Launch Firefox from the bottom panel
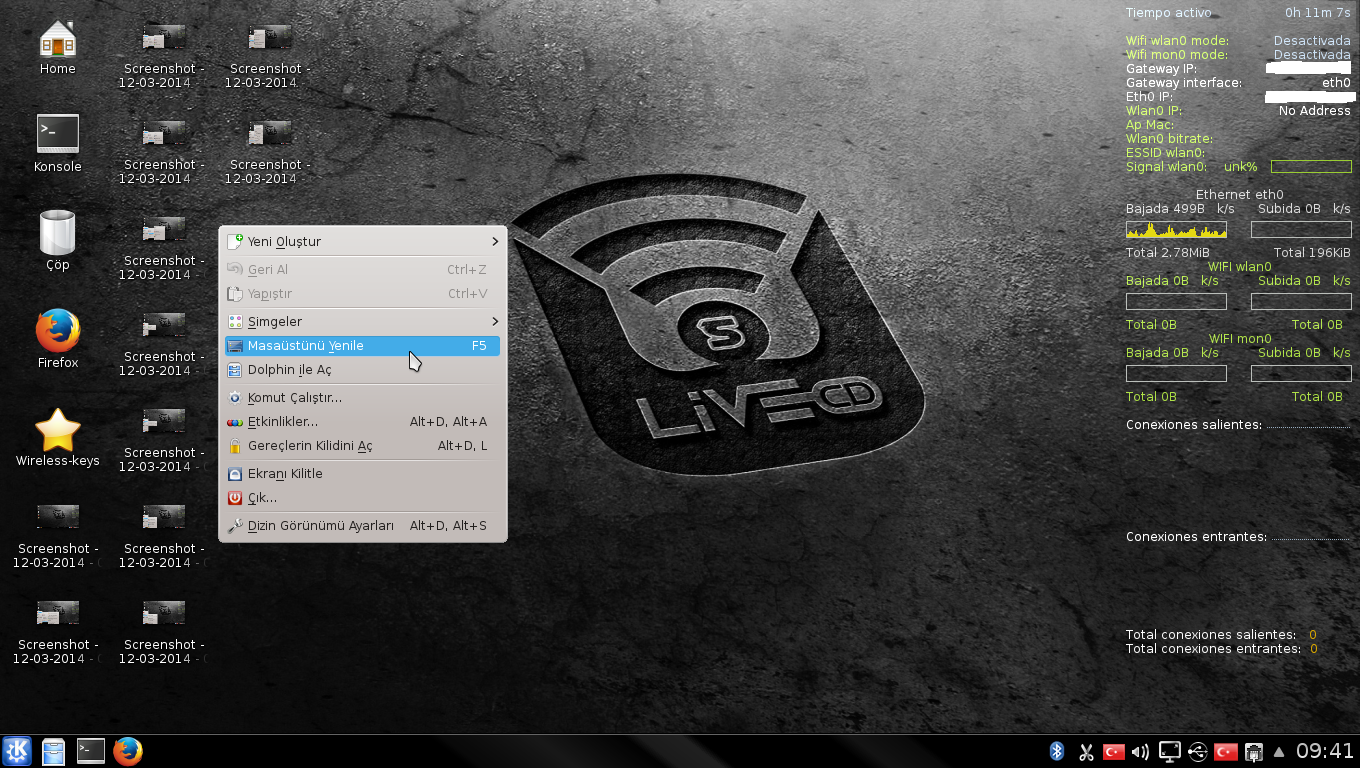 tap(127, 751)
